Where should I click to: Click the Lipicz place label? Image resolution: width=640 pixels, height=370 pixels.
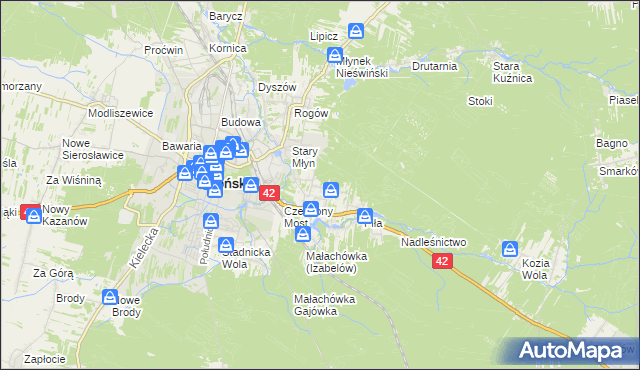[x=324, y=36]
